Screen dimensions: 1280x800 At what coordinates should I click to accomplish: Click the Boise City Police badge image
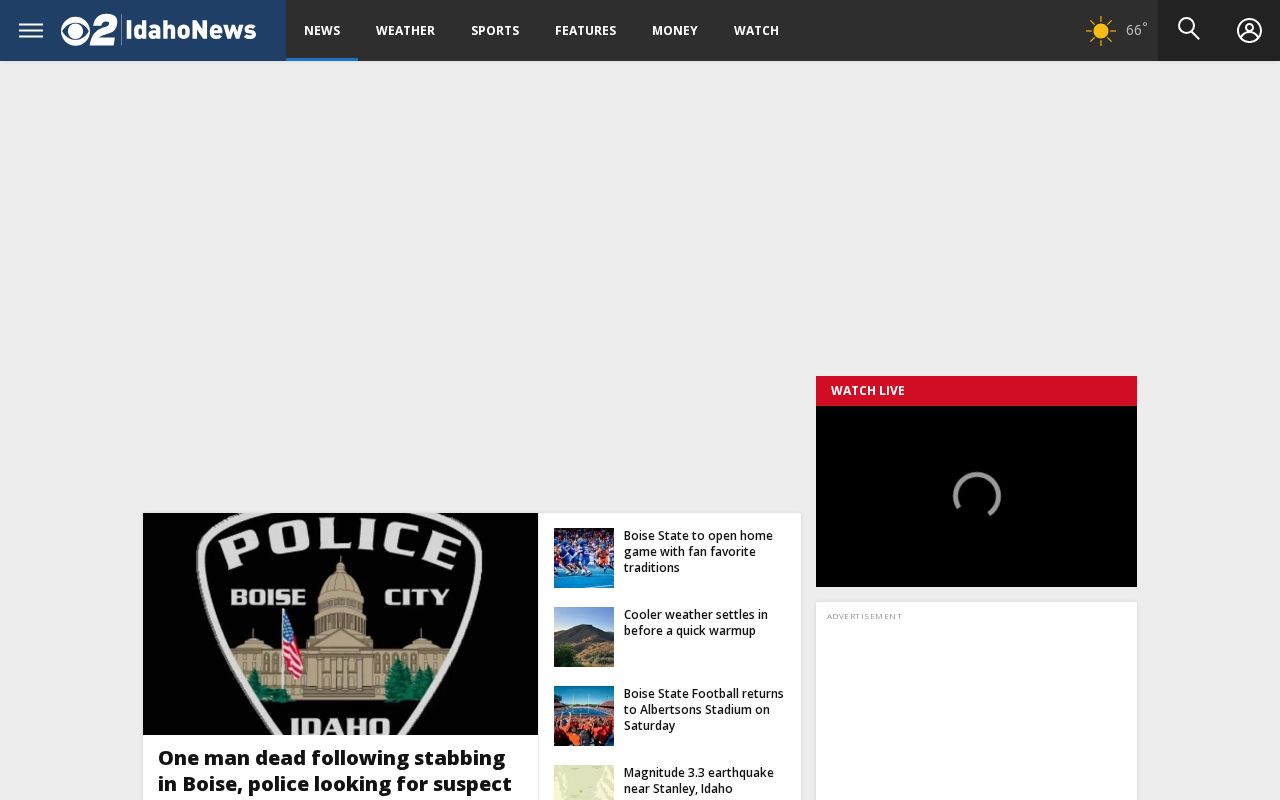pyautogui.click(x=340, y=624)
